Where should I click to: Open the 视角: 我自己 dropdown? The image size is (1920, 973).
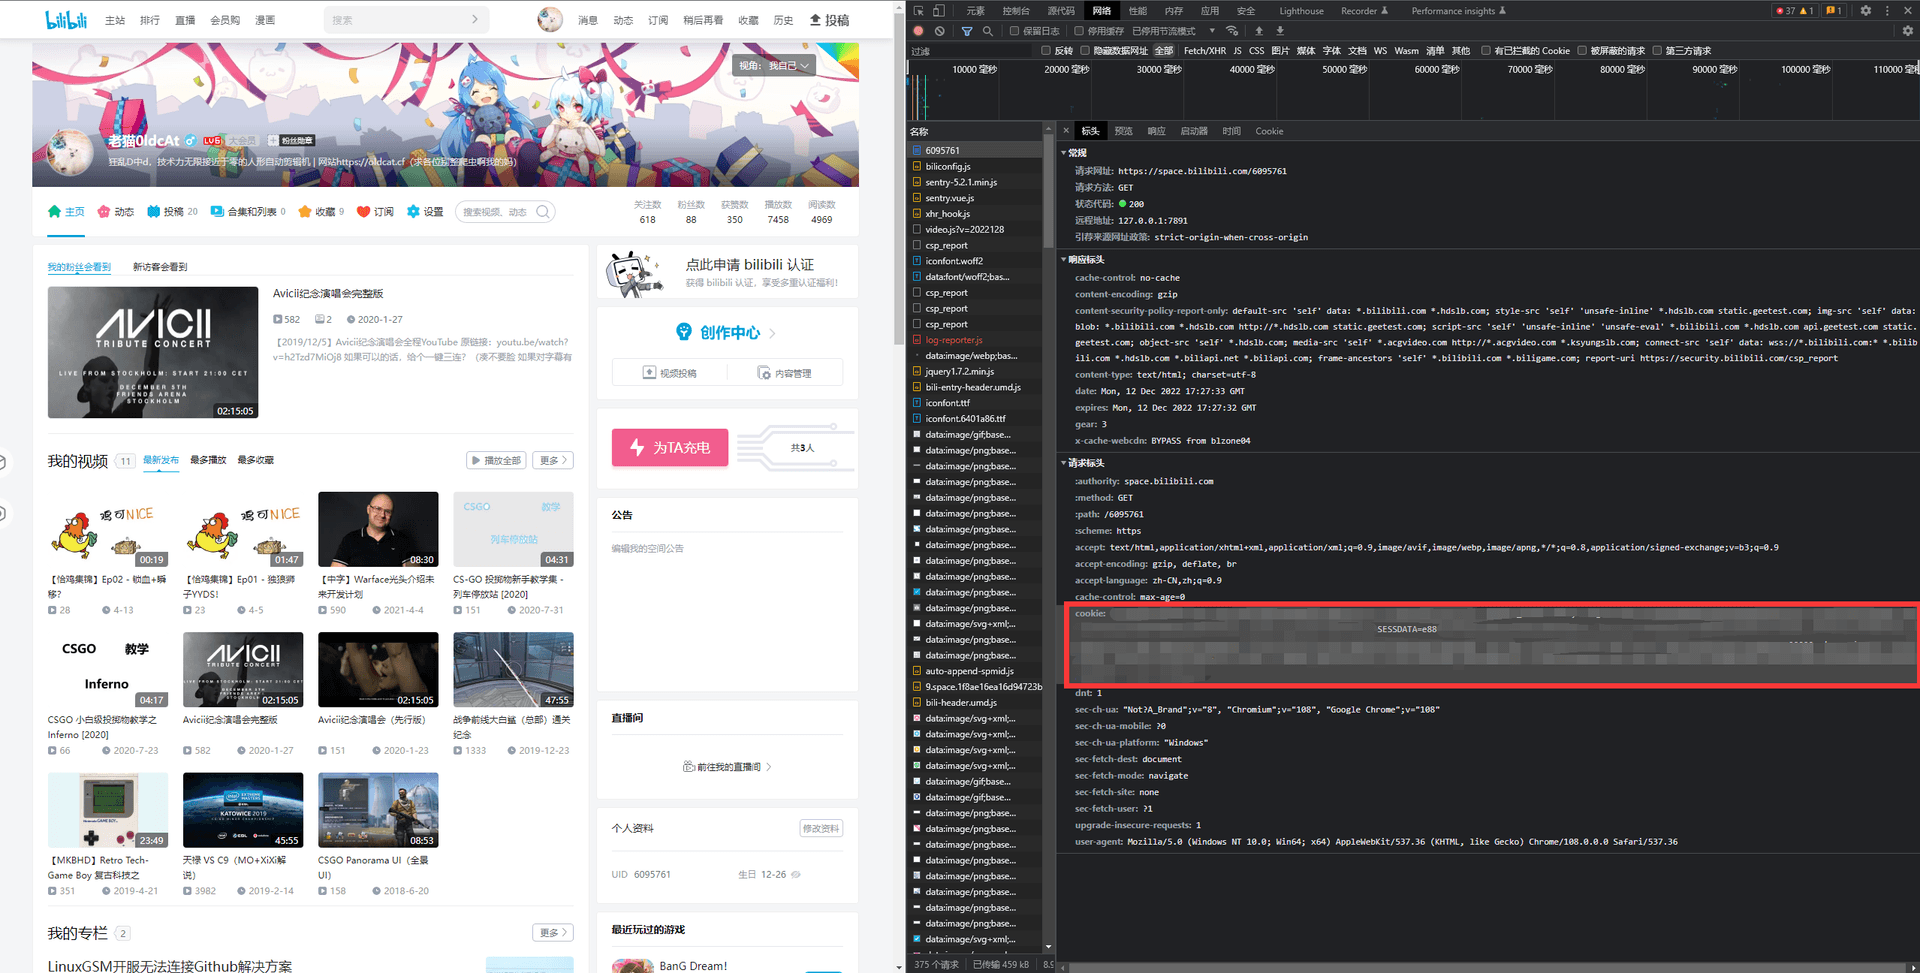[x=774, y=66]
